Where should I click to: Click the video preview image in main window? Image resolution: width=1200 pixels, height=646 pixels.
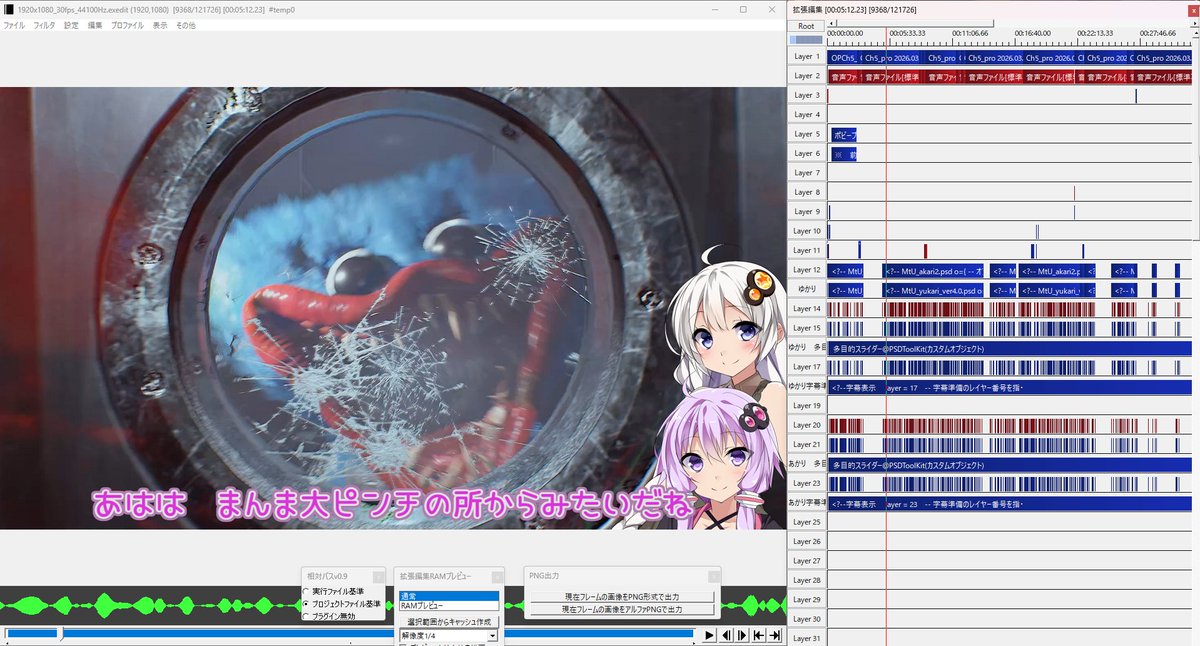(393, 308)
